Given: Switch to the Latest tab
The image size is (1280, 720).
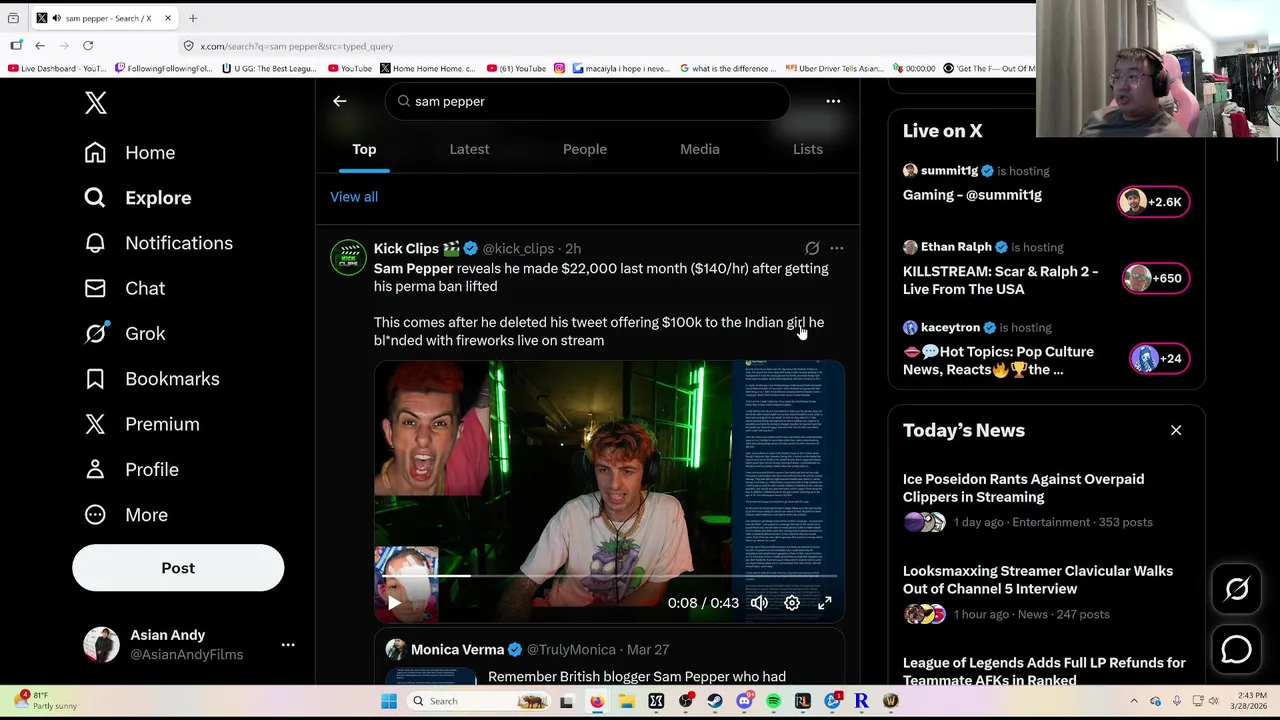Looking at the screenshot, I should 469,149.
